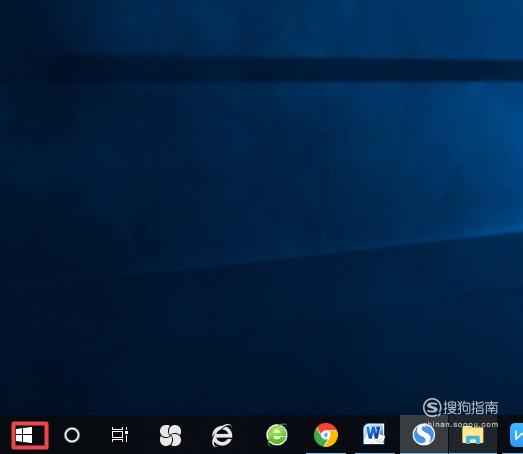The width and height of the screenshot is (523, 454).
Task: Open the Windows Start menu
Action: click(x=24, y=435)
